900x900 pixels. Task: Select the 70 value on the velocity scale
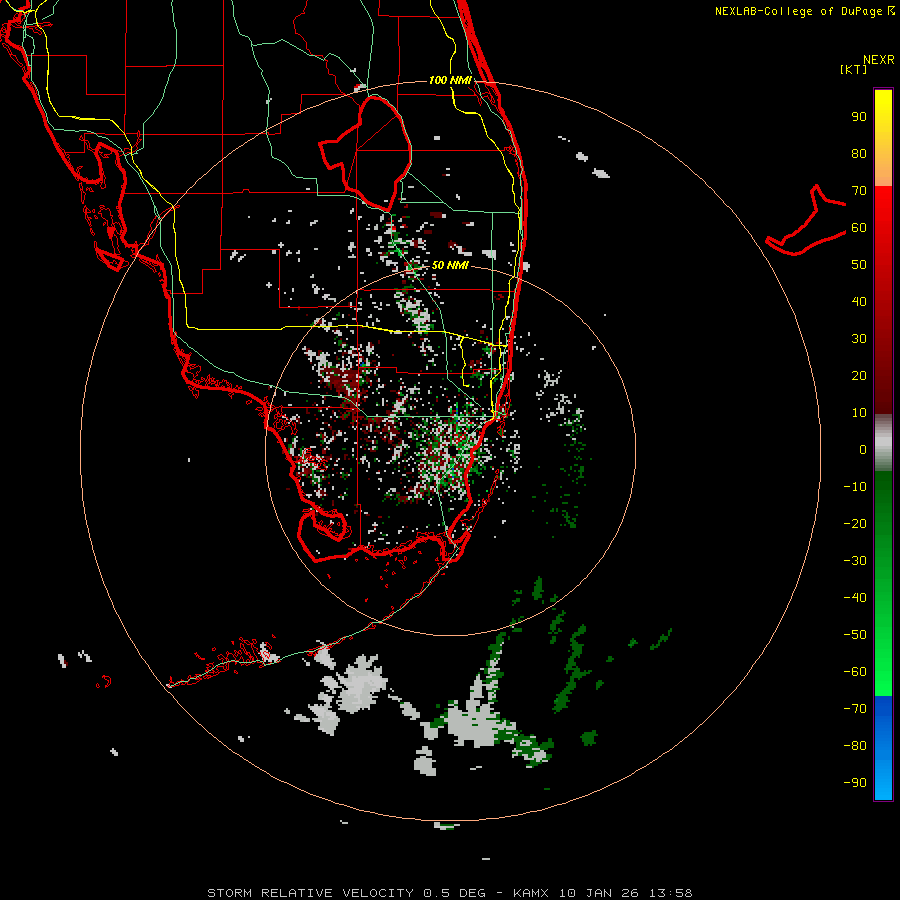[x=859, y=191]
